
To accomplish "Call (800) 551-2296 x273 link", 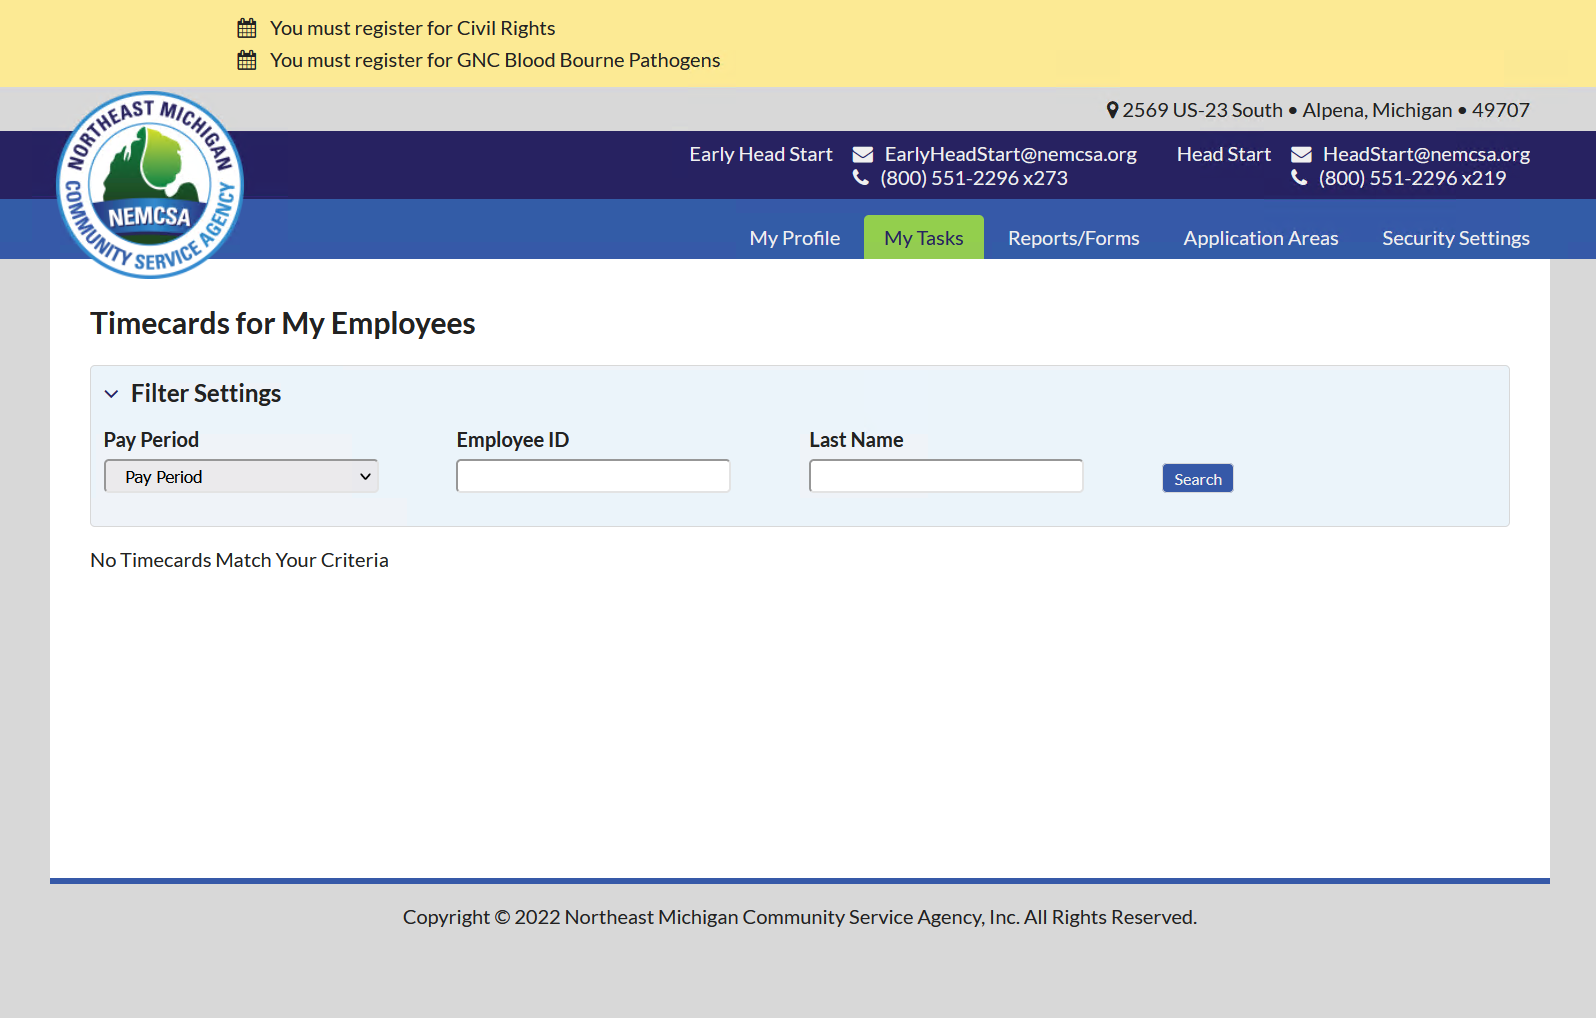I will click(x=974, y=178).
